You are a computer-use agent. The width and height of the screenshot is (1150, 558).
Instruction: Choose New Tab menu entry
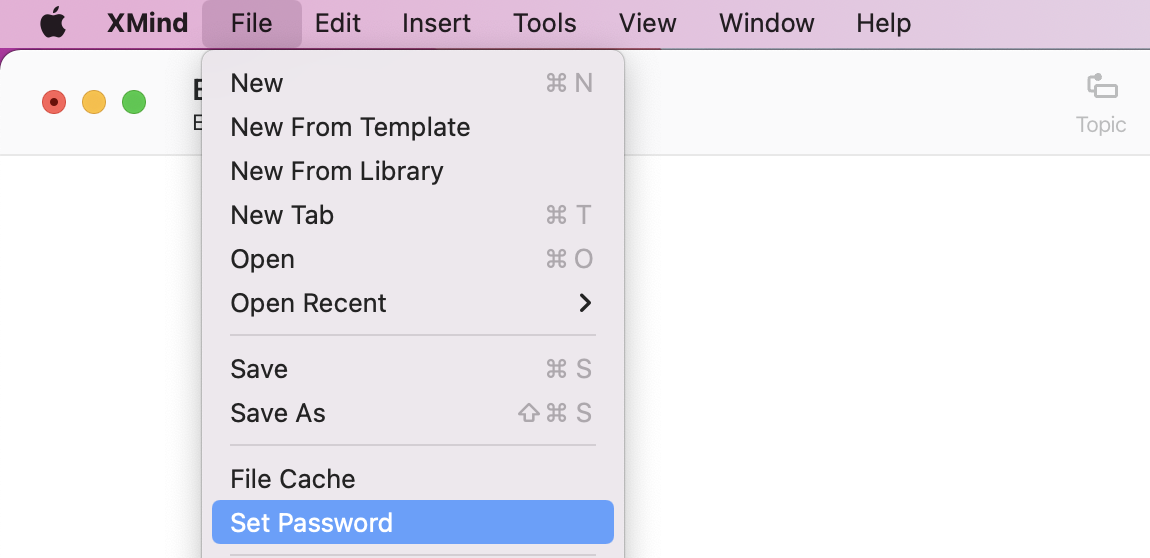tap(413, 215)
